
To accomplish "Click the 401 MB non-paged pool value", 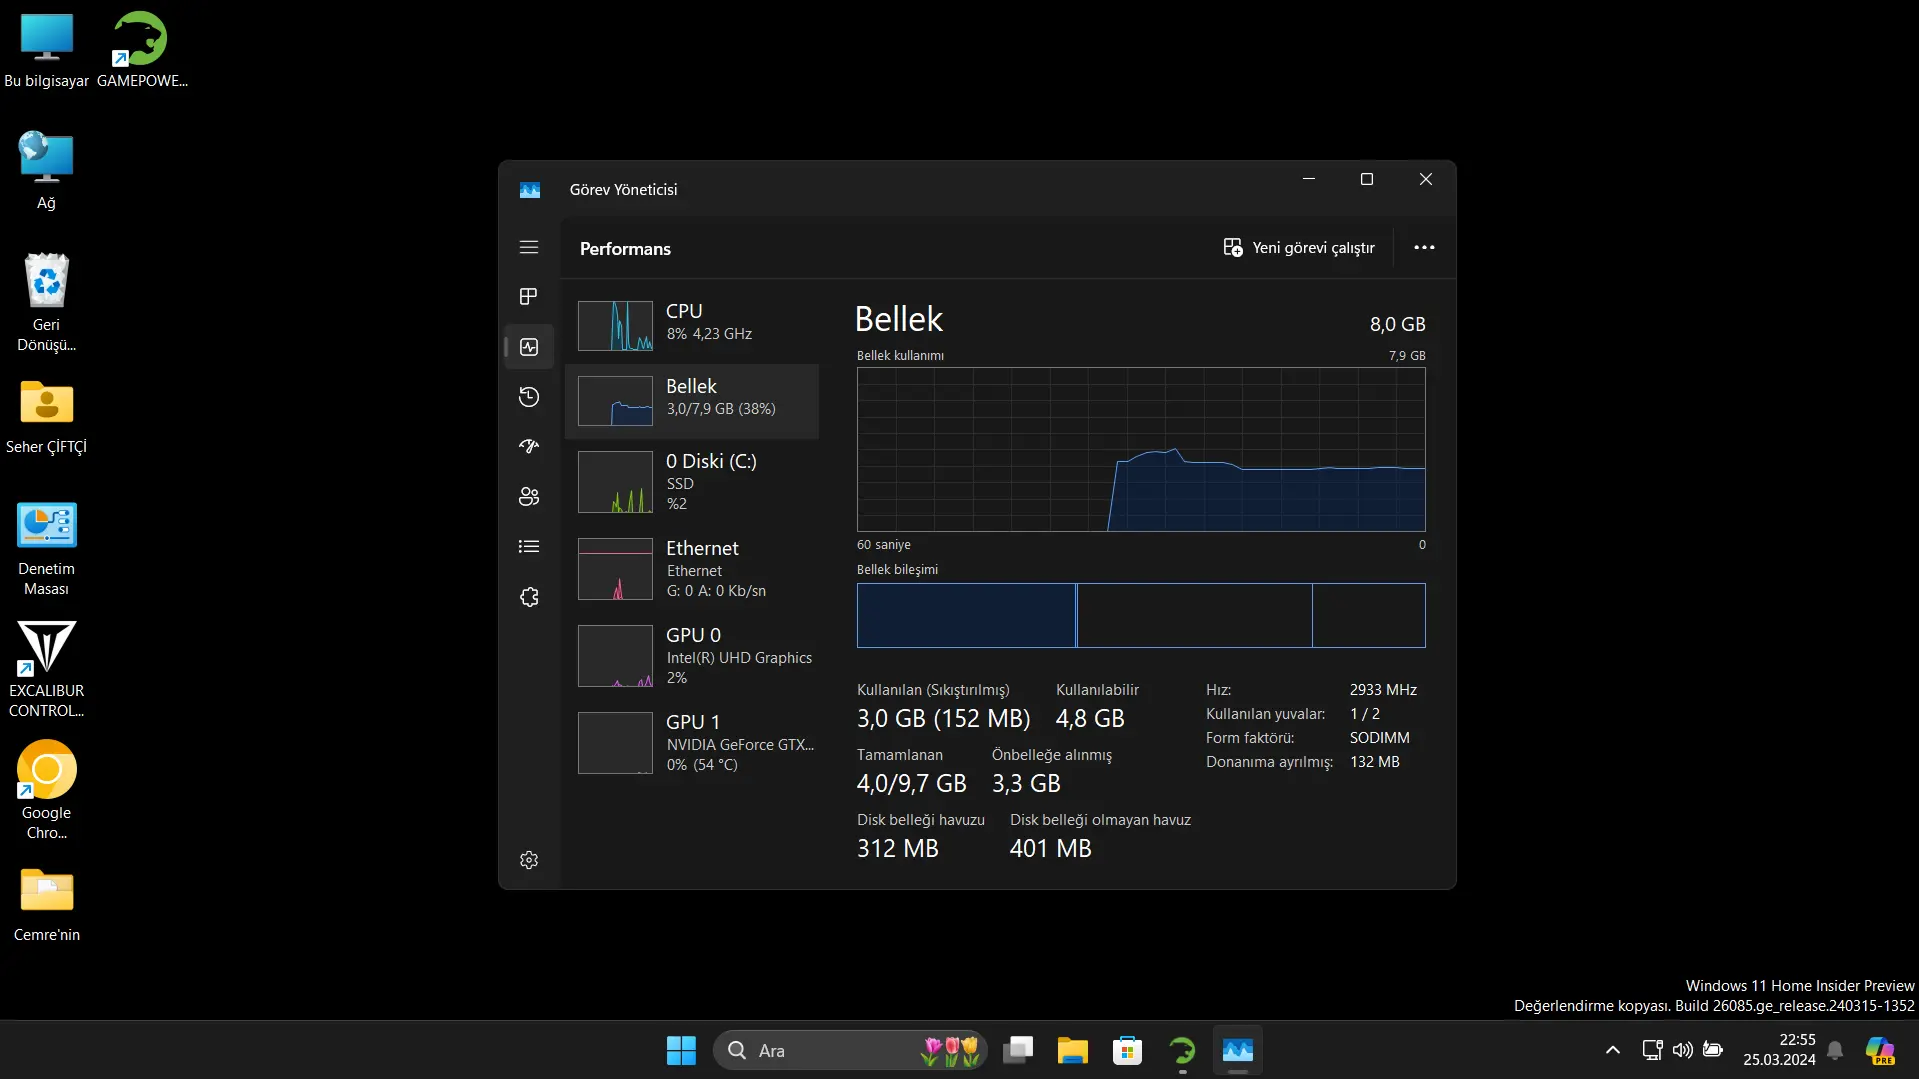I will 1051,848.
